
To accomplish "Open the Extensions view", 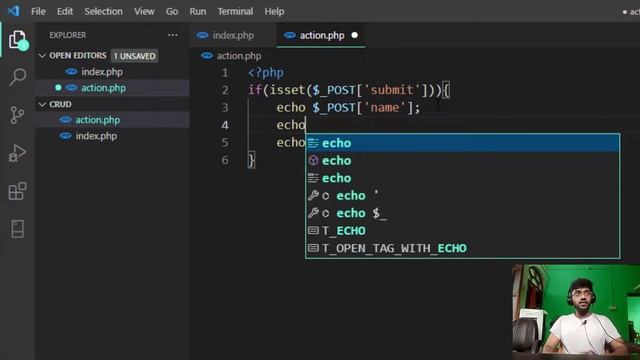I will pyautogui.click(x=18, y=191).
